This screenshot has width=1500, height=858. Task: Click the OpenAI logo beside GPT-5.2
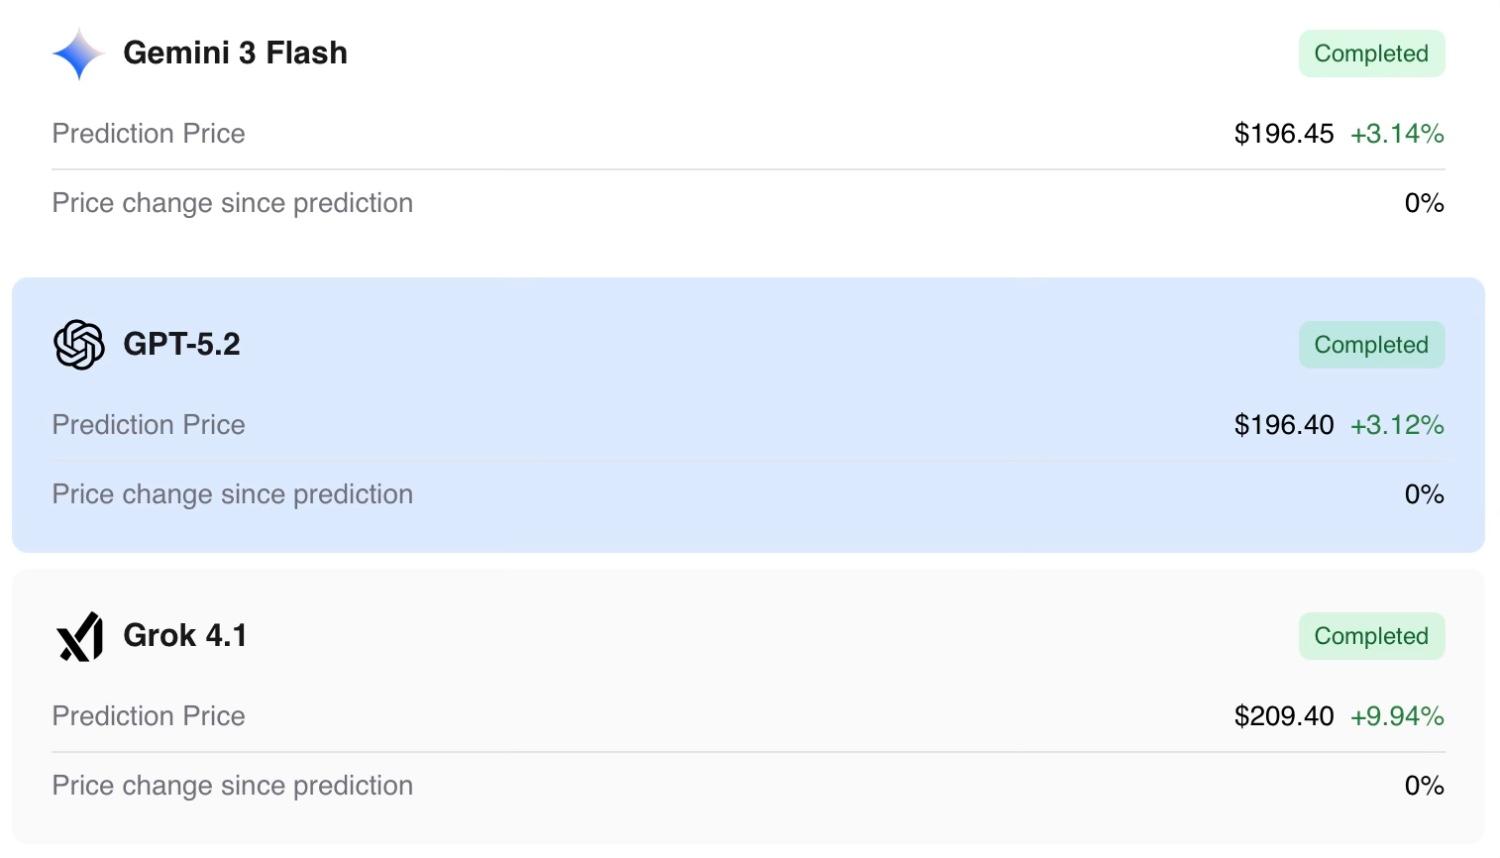78,345
